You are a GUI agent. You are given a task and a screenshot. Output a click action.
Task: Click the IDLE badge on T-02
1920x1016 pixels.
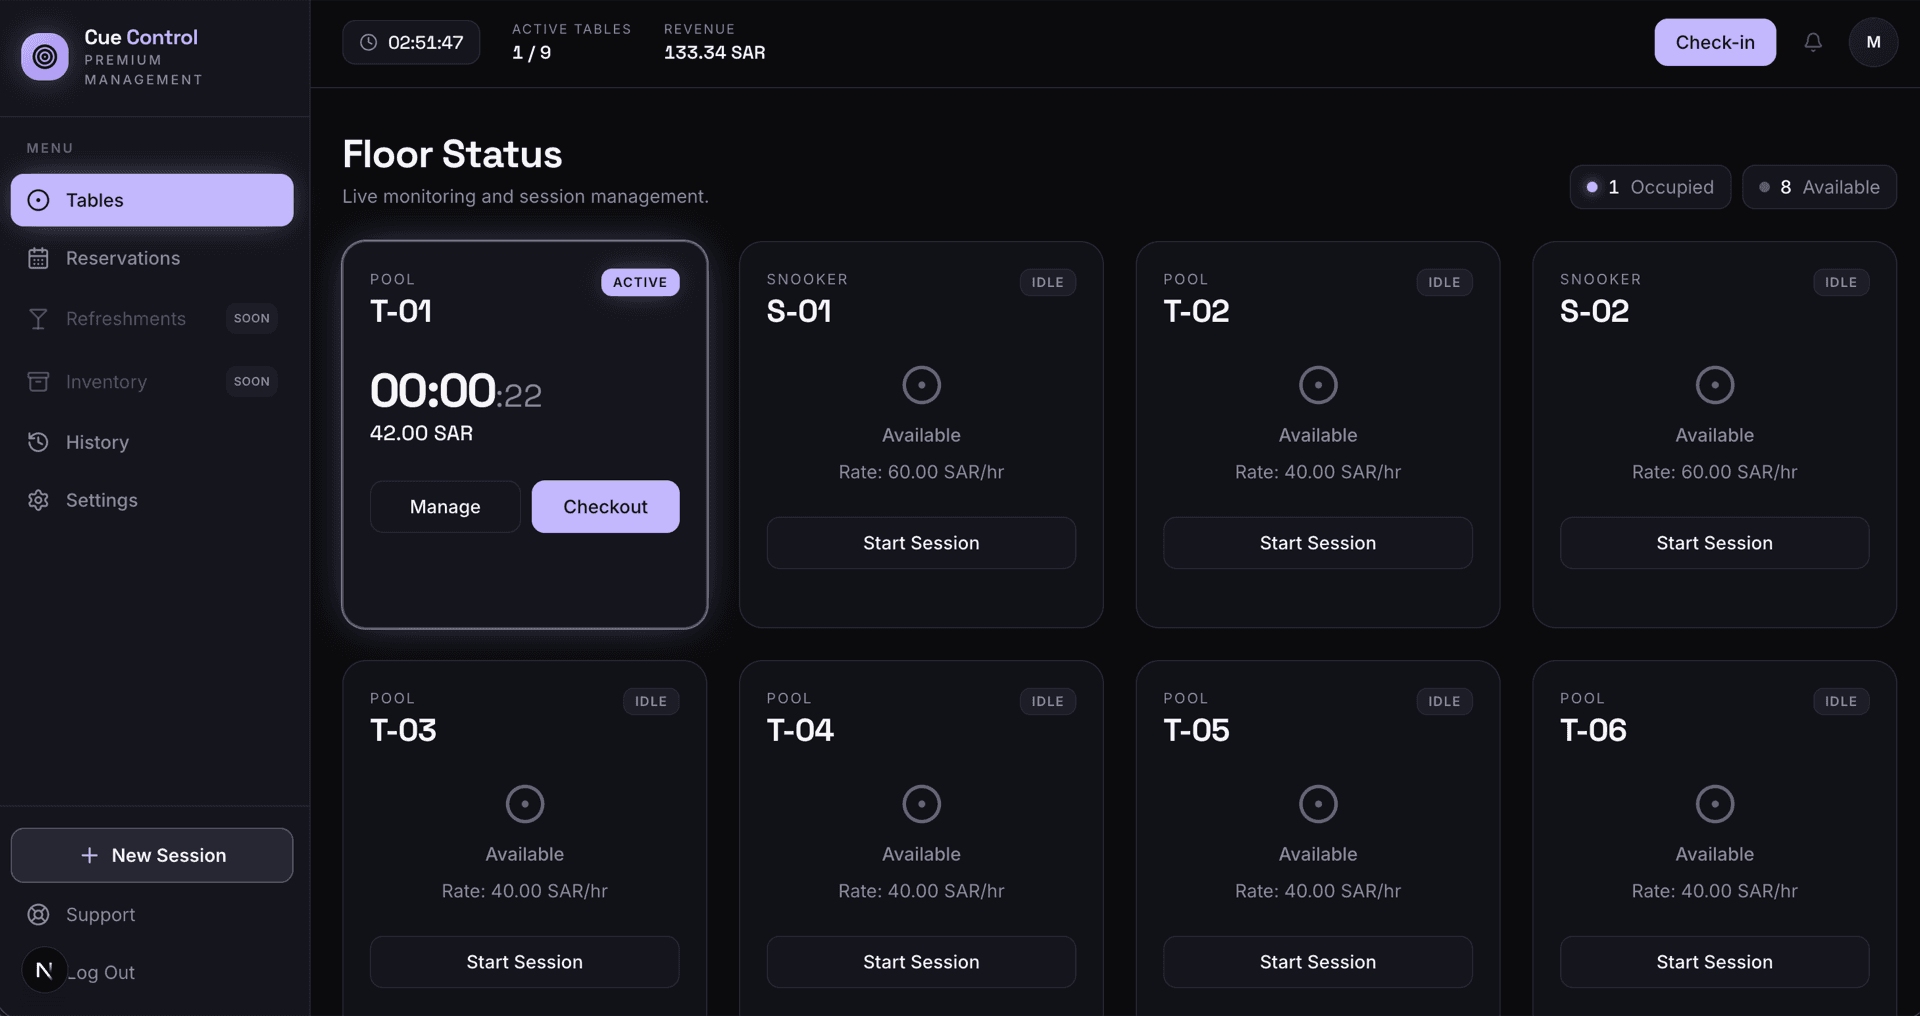(1444, 282)
